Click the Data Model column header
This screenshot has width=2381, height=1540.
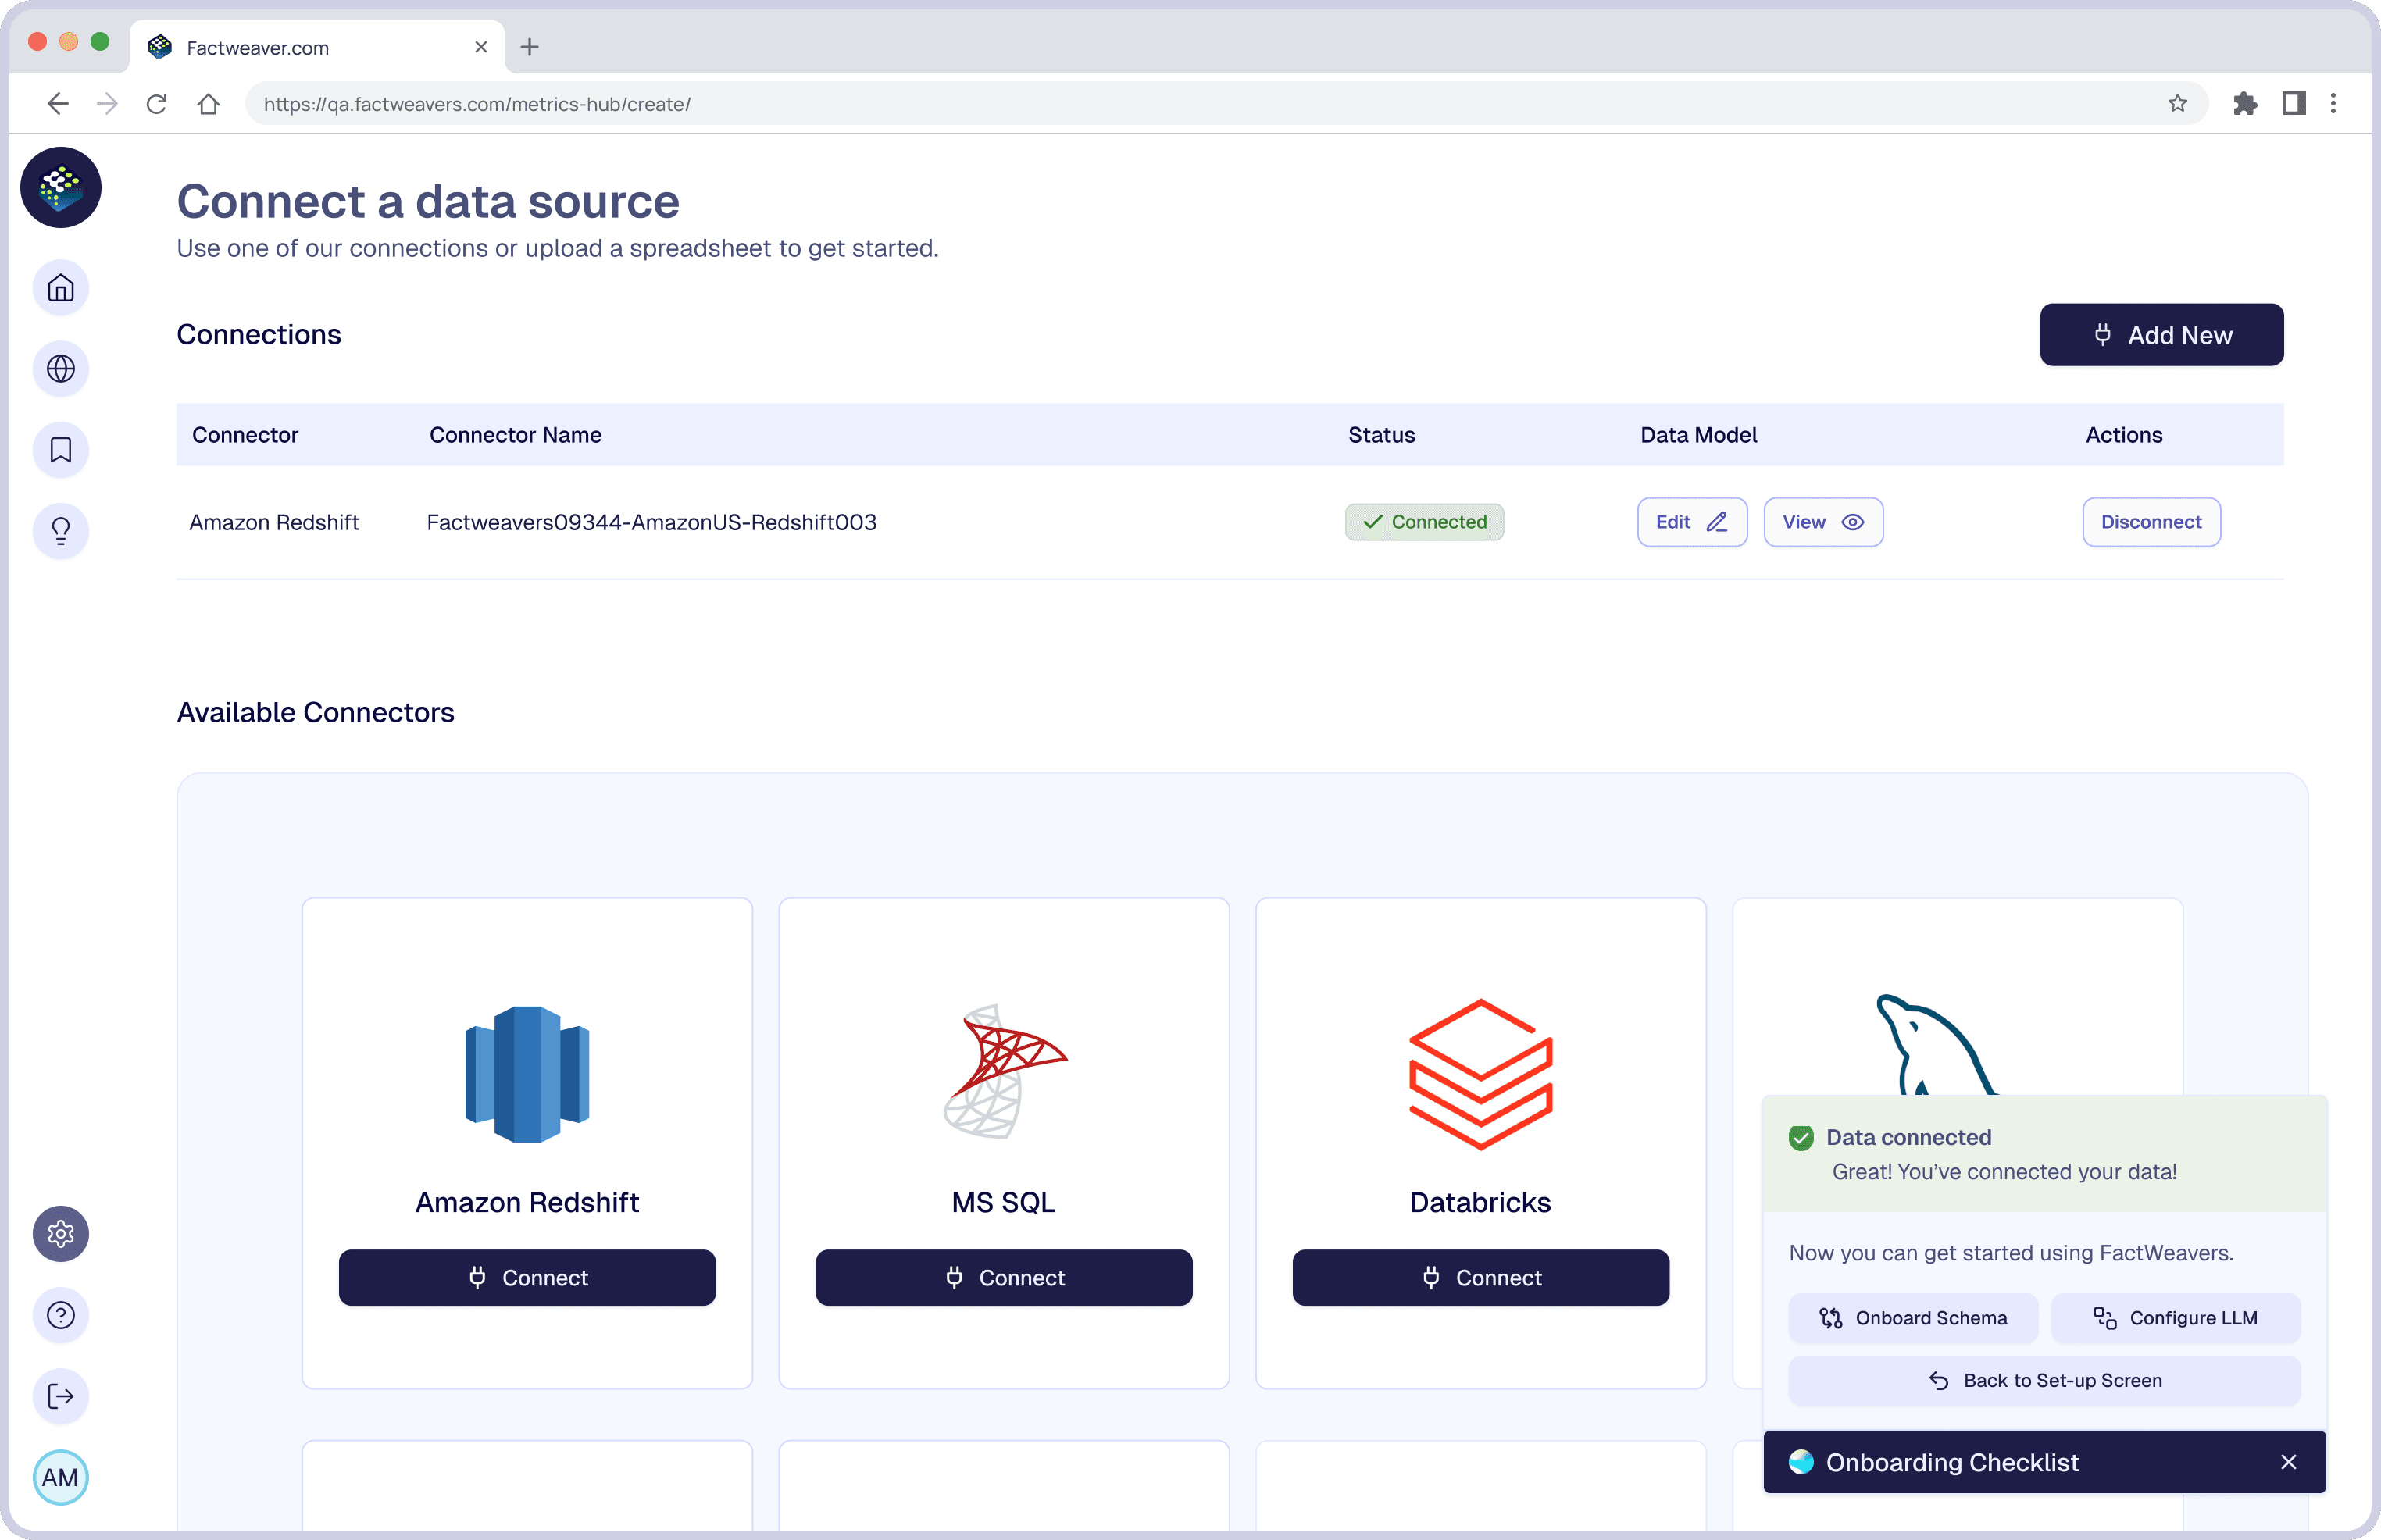1698,435
